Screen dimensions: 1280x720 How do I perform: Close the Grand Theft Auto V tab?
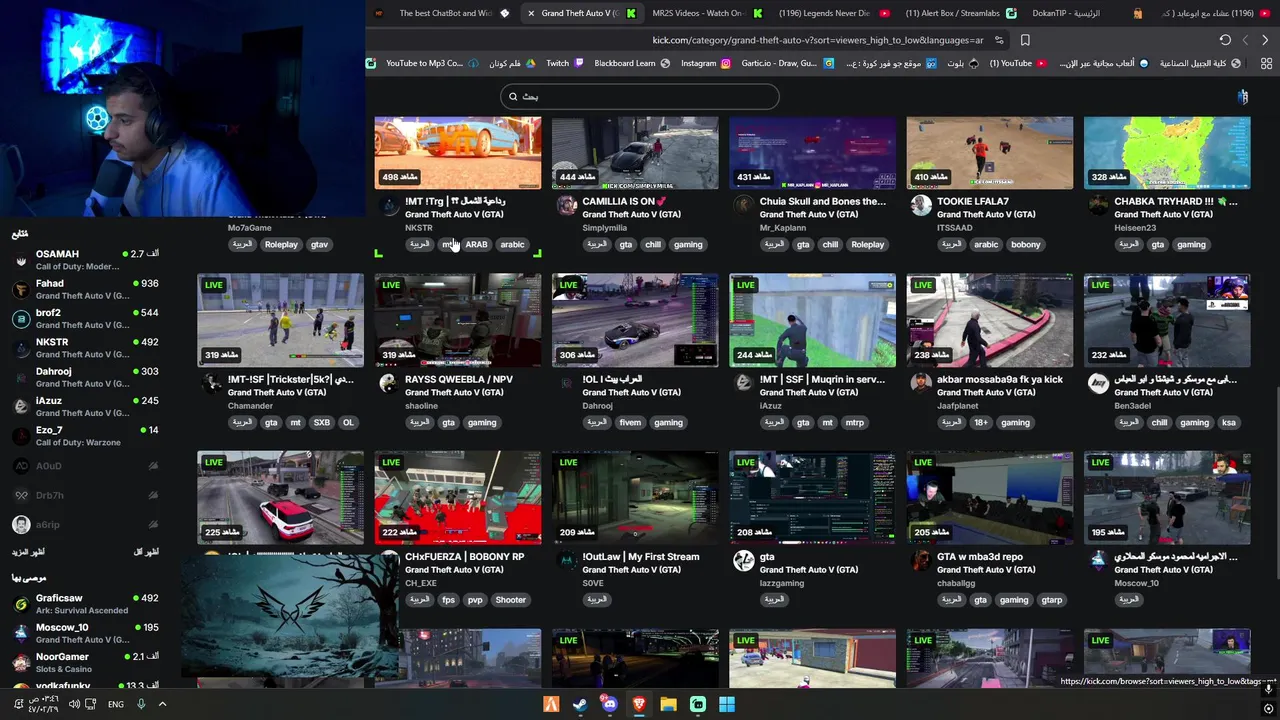[531, 13]
